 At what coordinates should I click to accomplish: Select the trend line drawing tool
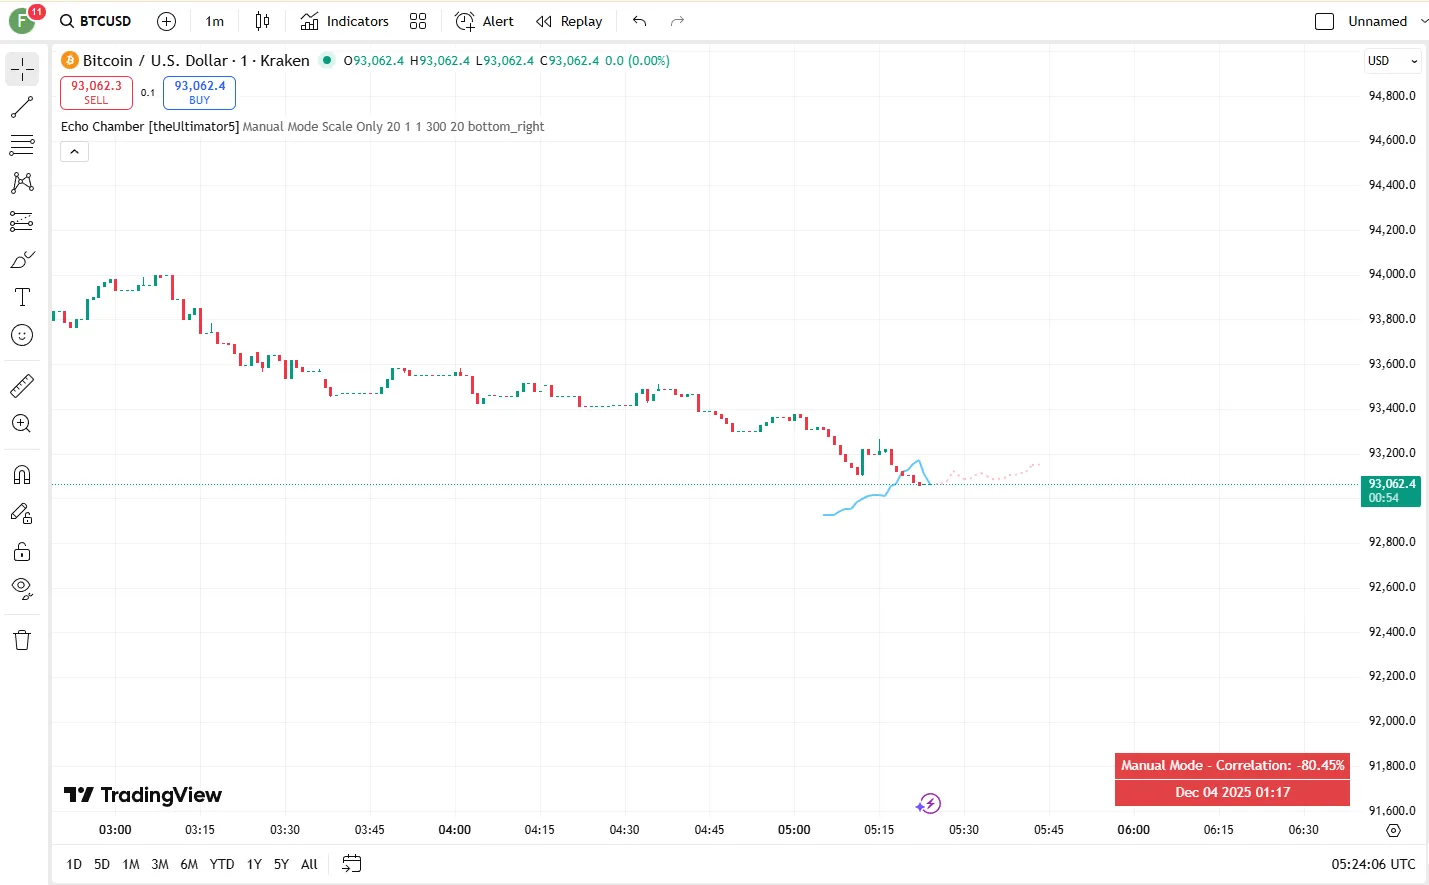[x=22, y=107]
